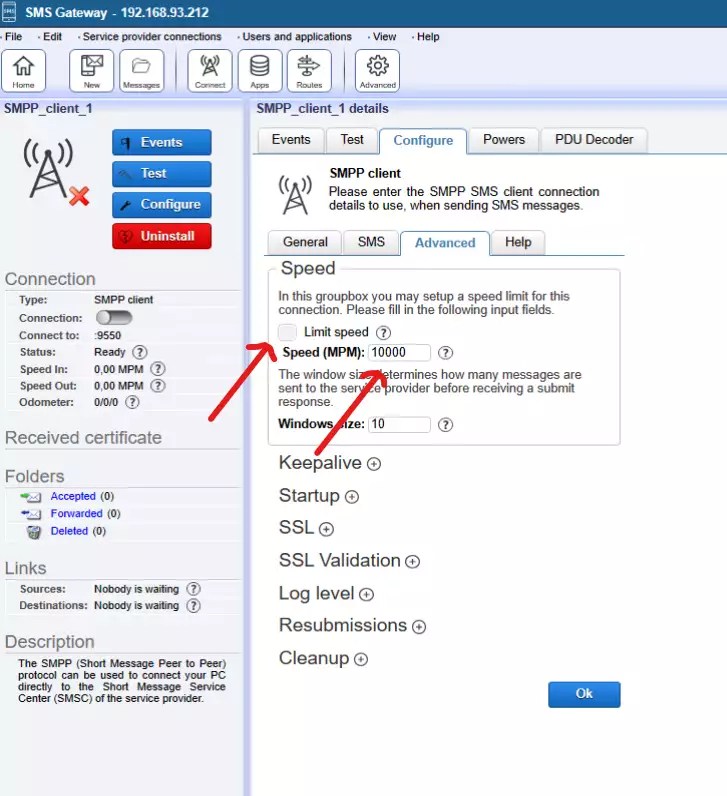Viewport: 727px width, 796px height.
Task: Click the Deleted folder trash icon
Action: tap(34, 532)
